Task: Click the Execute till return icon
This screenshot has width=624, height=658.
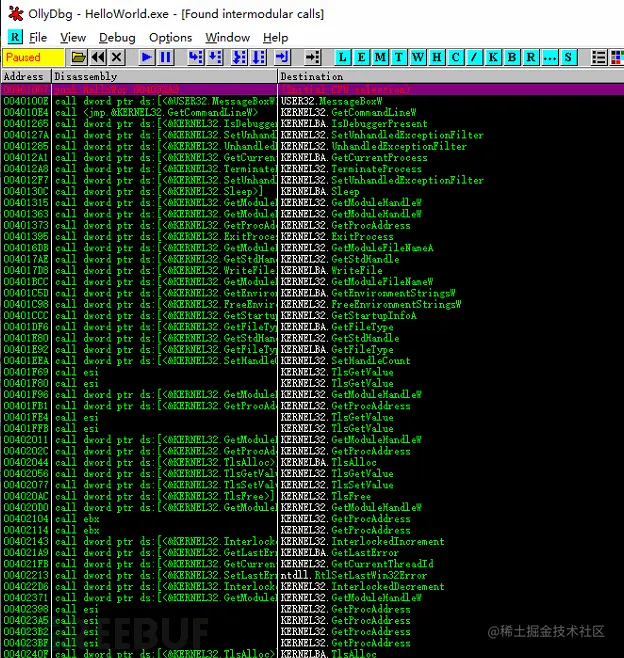Action: (x=283, y=57)
